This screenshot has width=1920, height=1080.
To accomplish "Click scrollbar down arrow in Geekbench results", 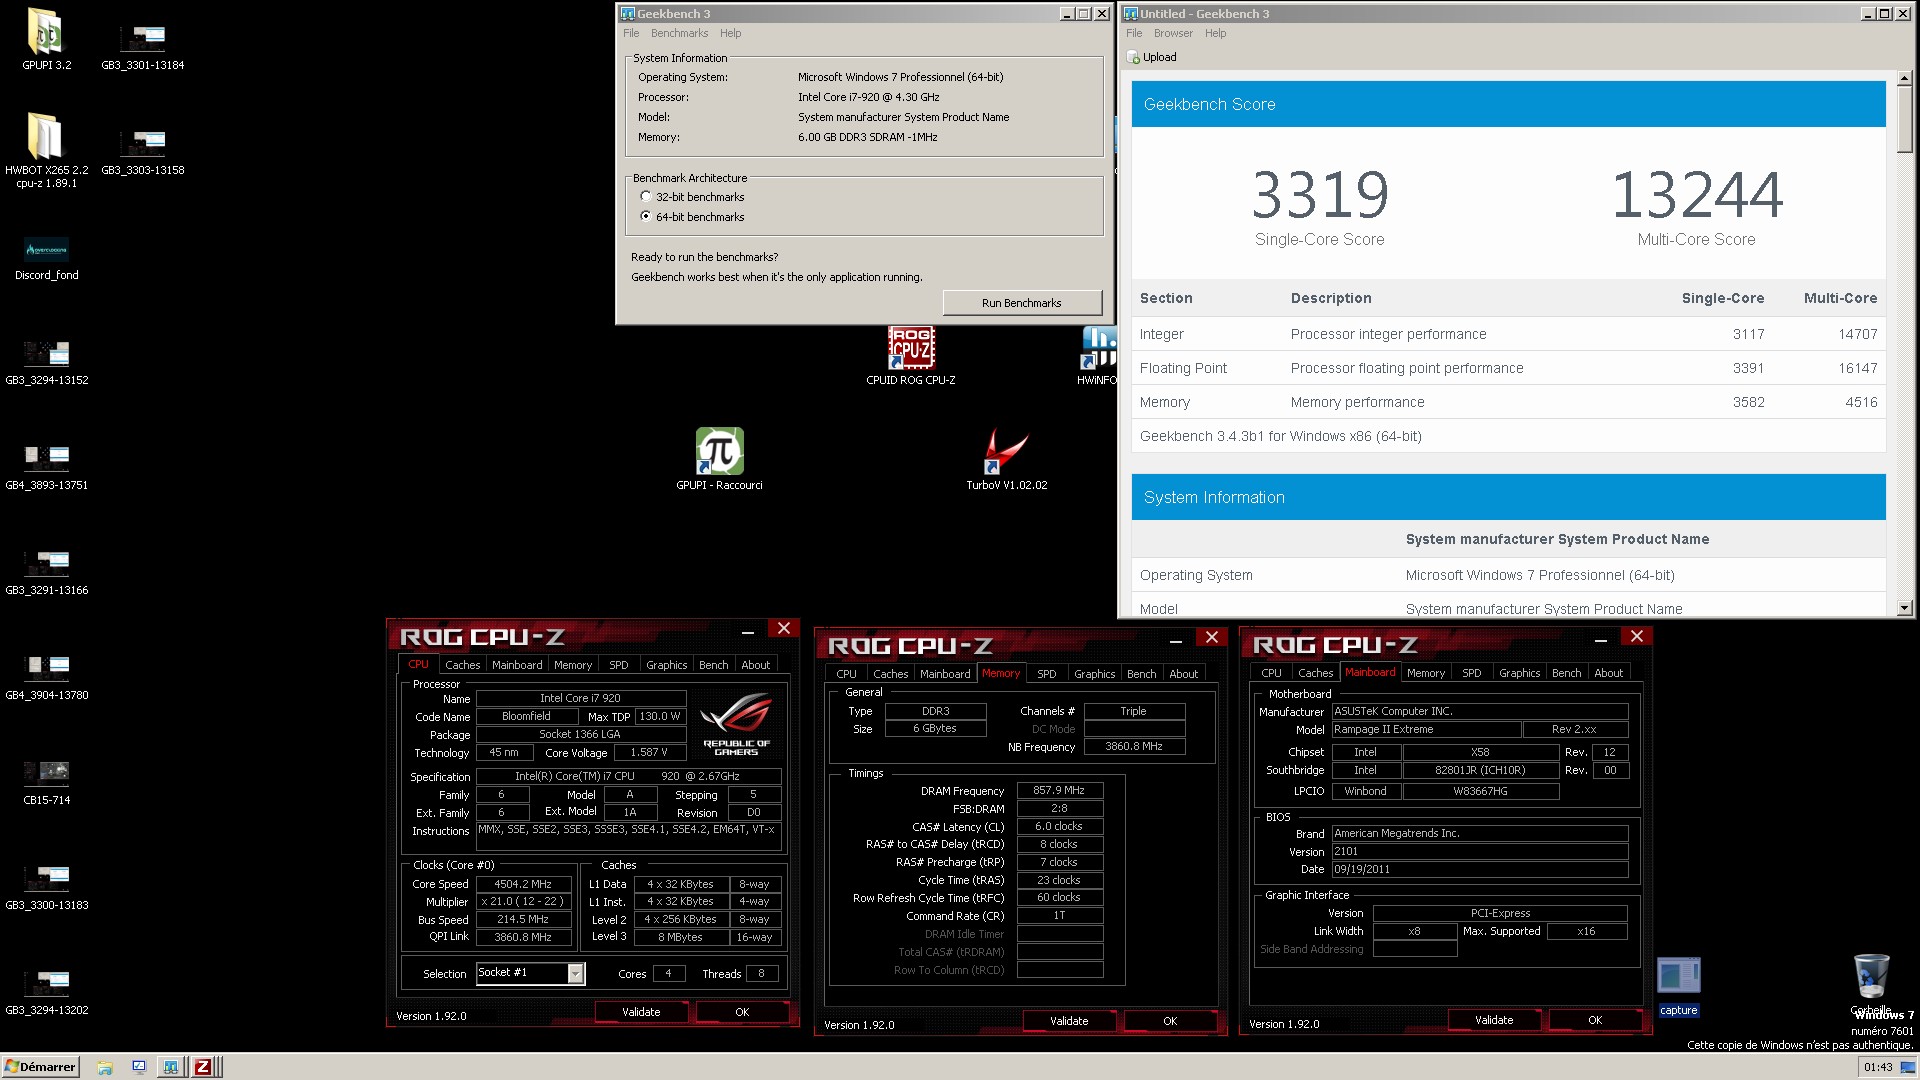I will [x=1905, y=607].
